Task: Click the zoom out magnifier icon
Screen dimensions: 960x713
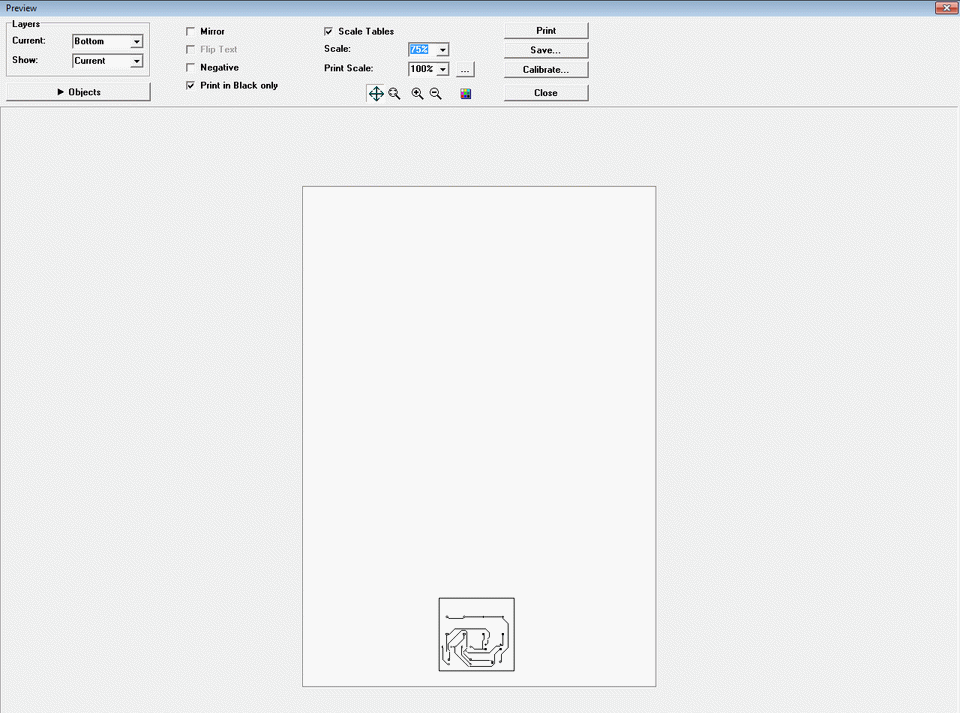Action: click(x=436, y=94)
